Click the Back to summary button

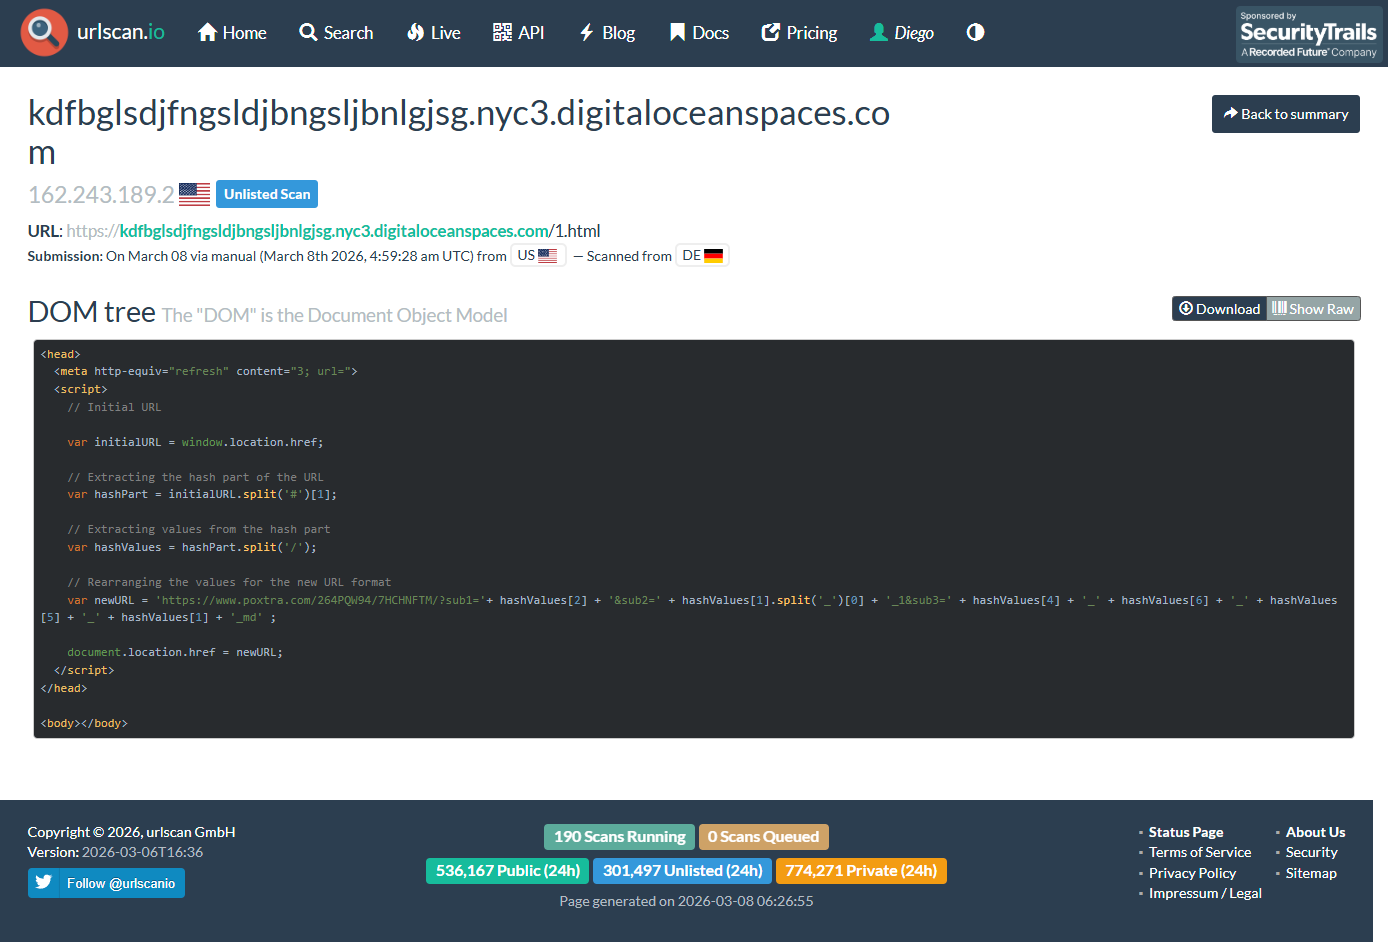[1285, 114]
